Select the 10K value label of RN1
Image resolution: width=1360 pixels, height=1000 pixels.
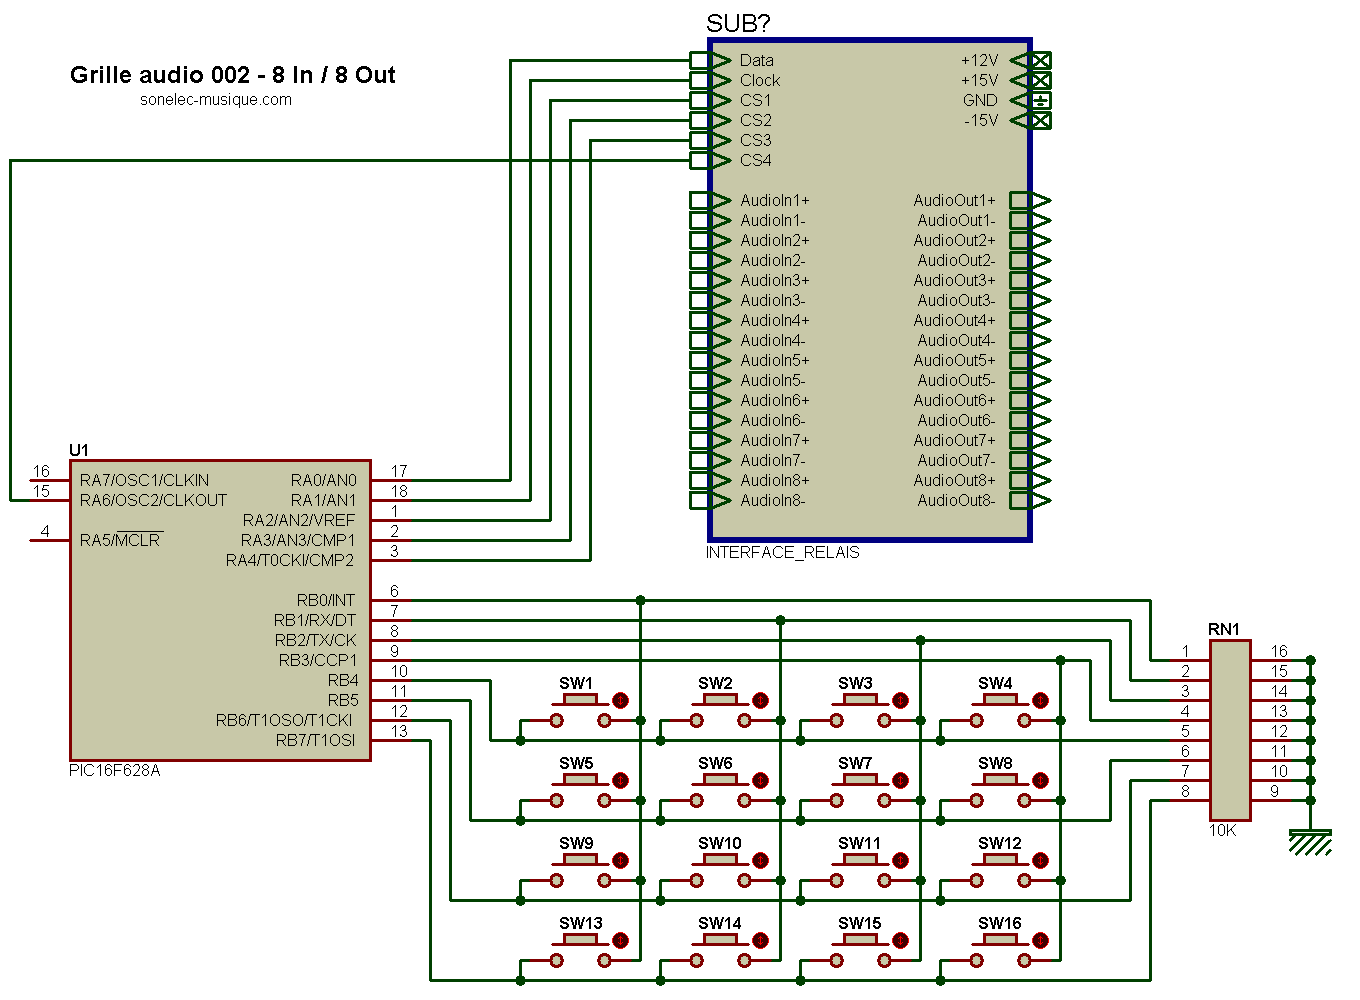click(1223, 830)
